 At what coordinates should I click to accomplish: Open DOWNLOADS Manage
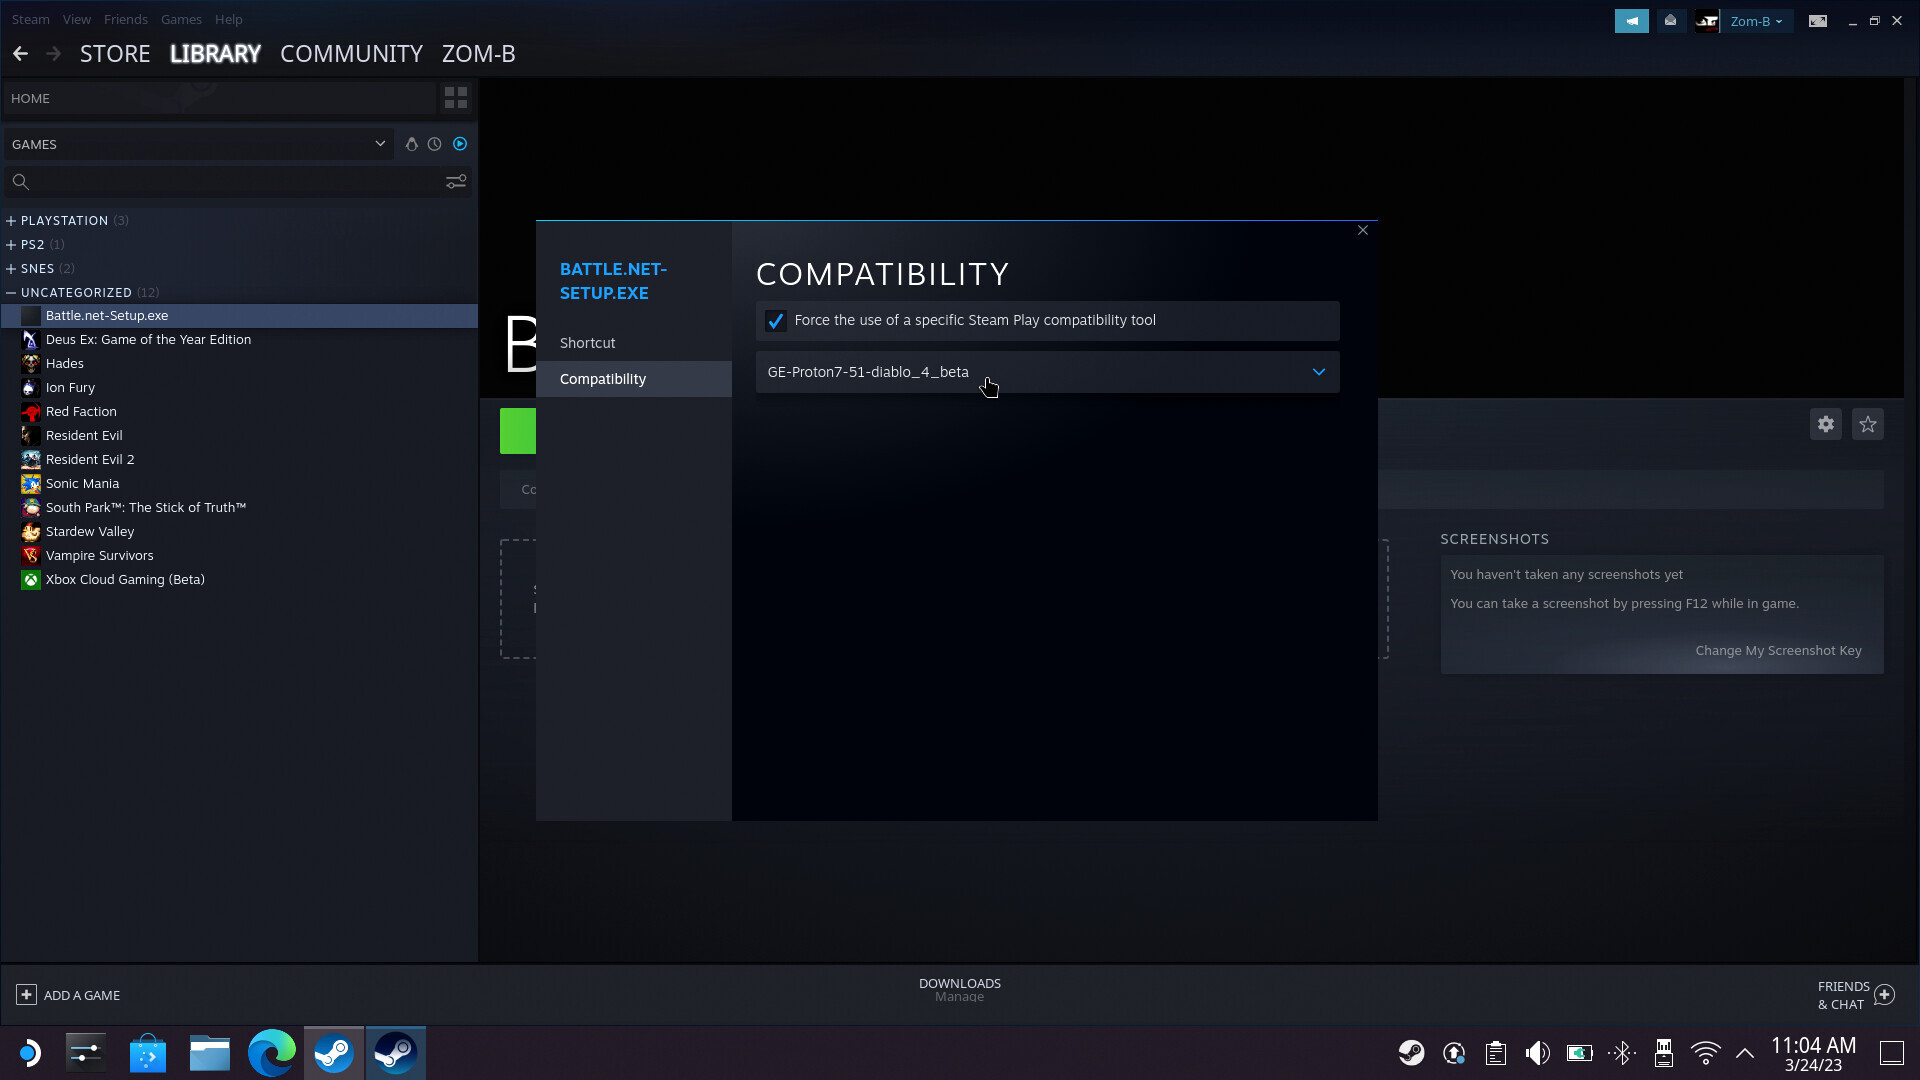click(x=959, y=990)
